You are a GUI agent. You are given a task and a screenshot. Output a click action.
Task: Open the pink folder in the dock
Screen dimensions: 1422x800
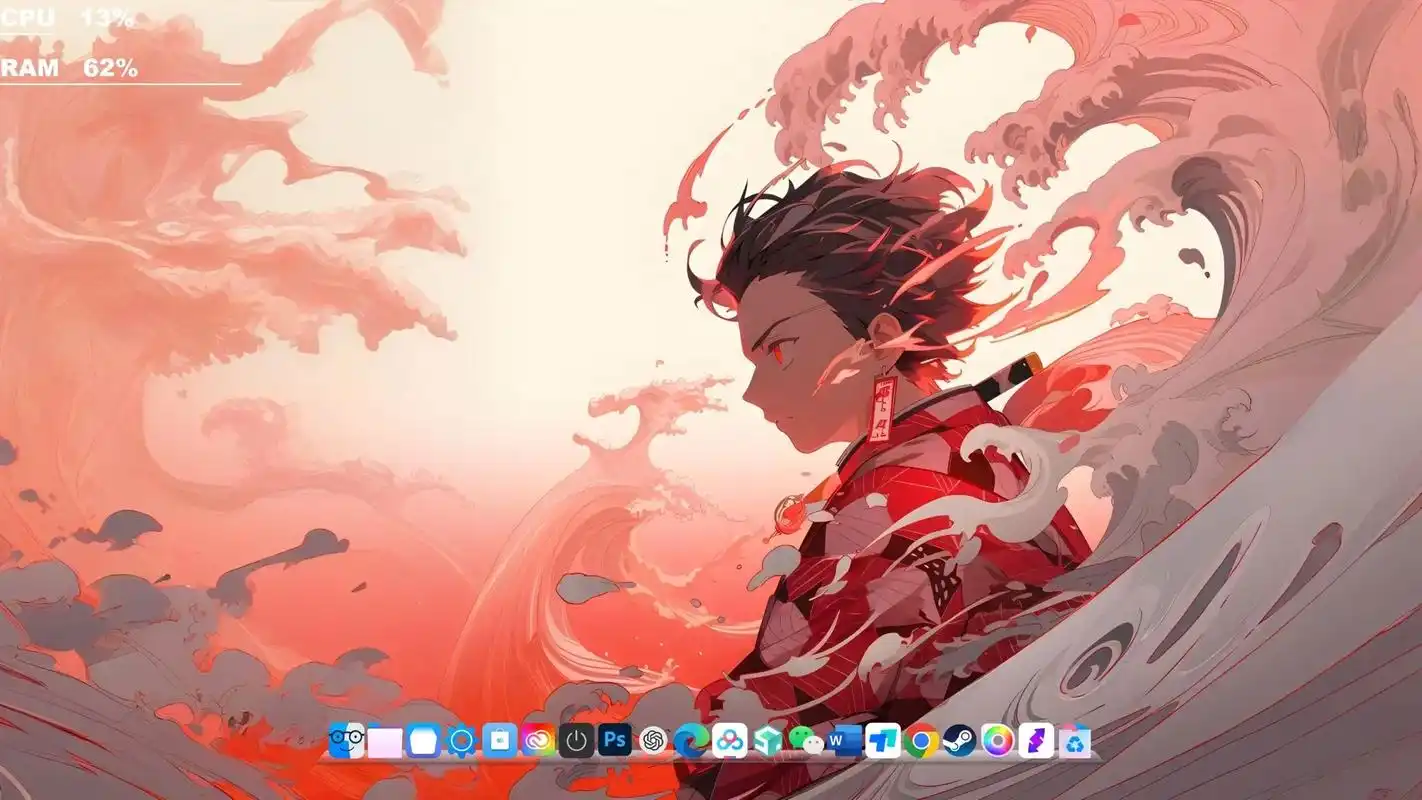[x=385, y=741]
